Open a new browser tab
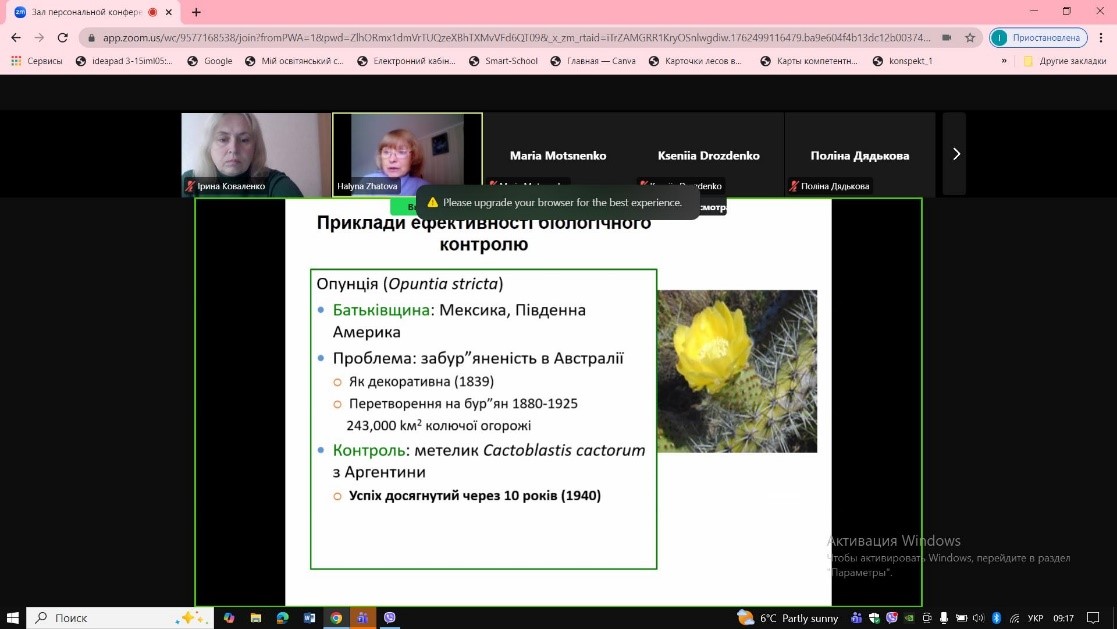1117x629 pixels. pos(196,12)
